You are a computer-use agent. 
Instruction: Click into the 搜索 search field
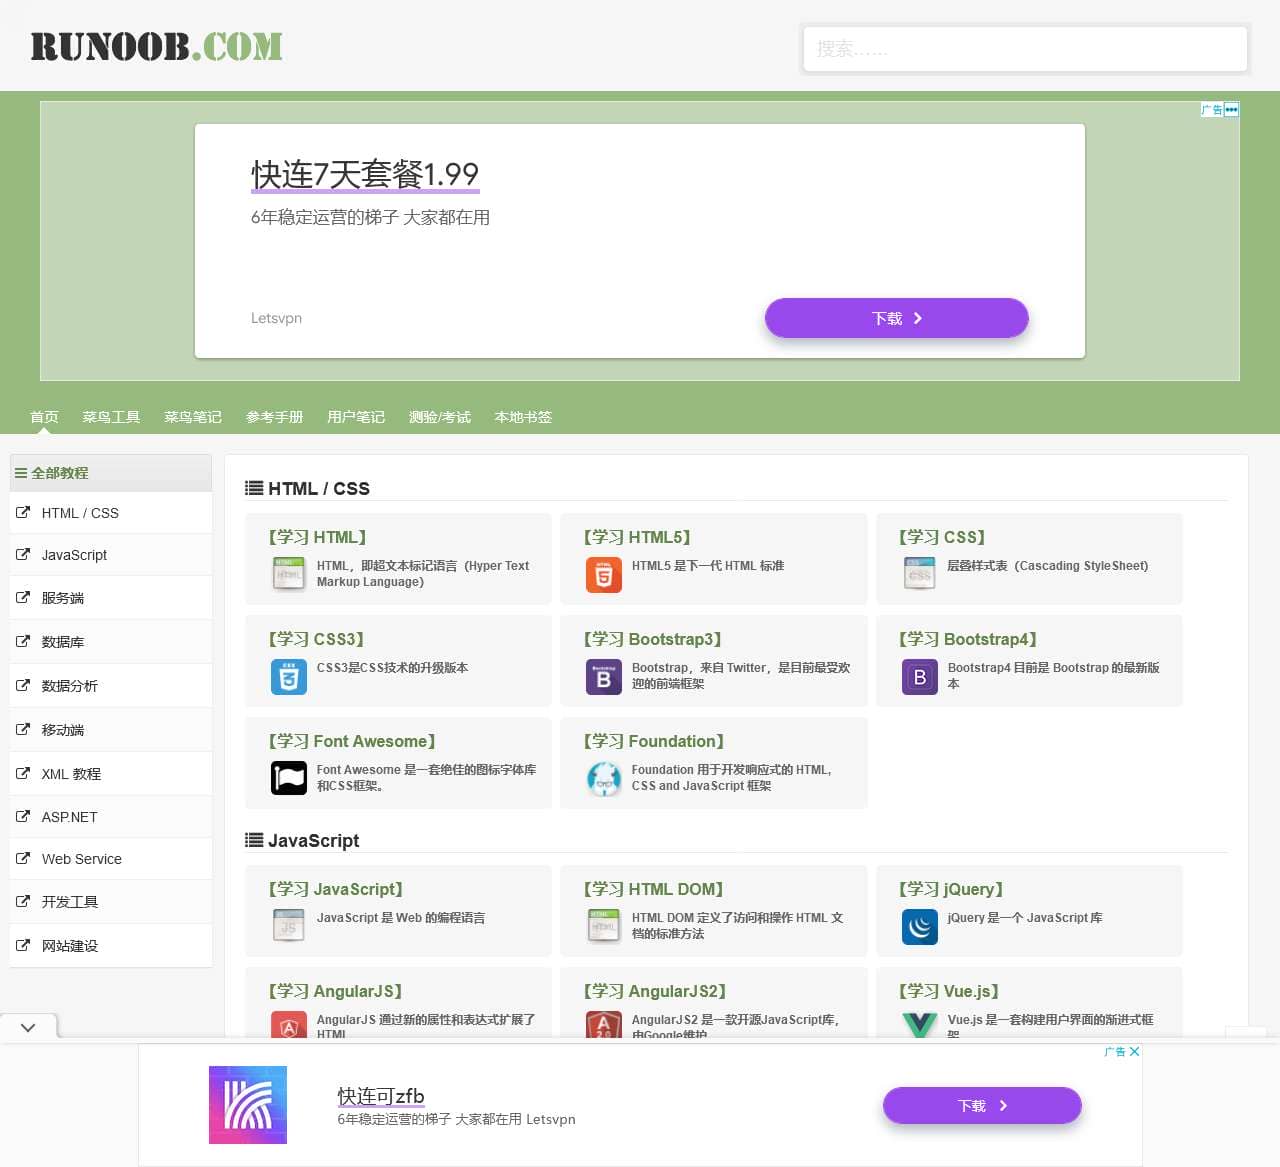[1024, 49]
